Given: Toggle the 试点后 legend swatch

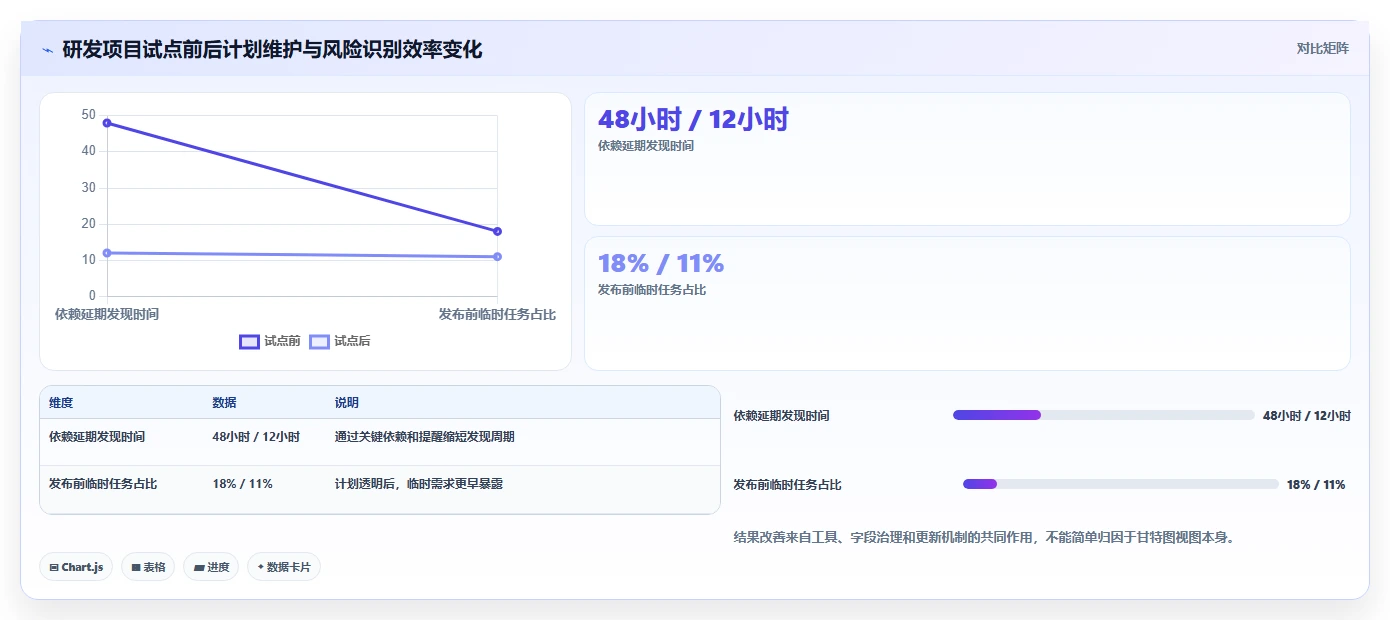Looking at the screenshot, I should [x=319, y=342].
